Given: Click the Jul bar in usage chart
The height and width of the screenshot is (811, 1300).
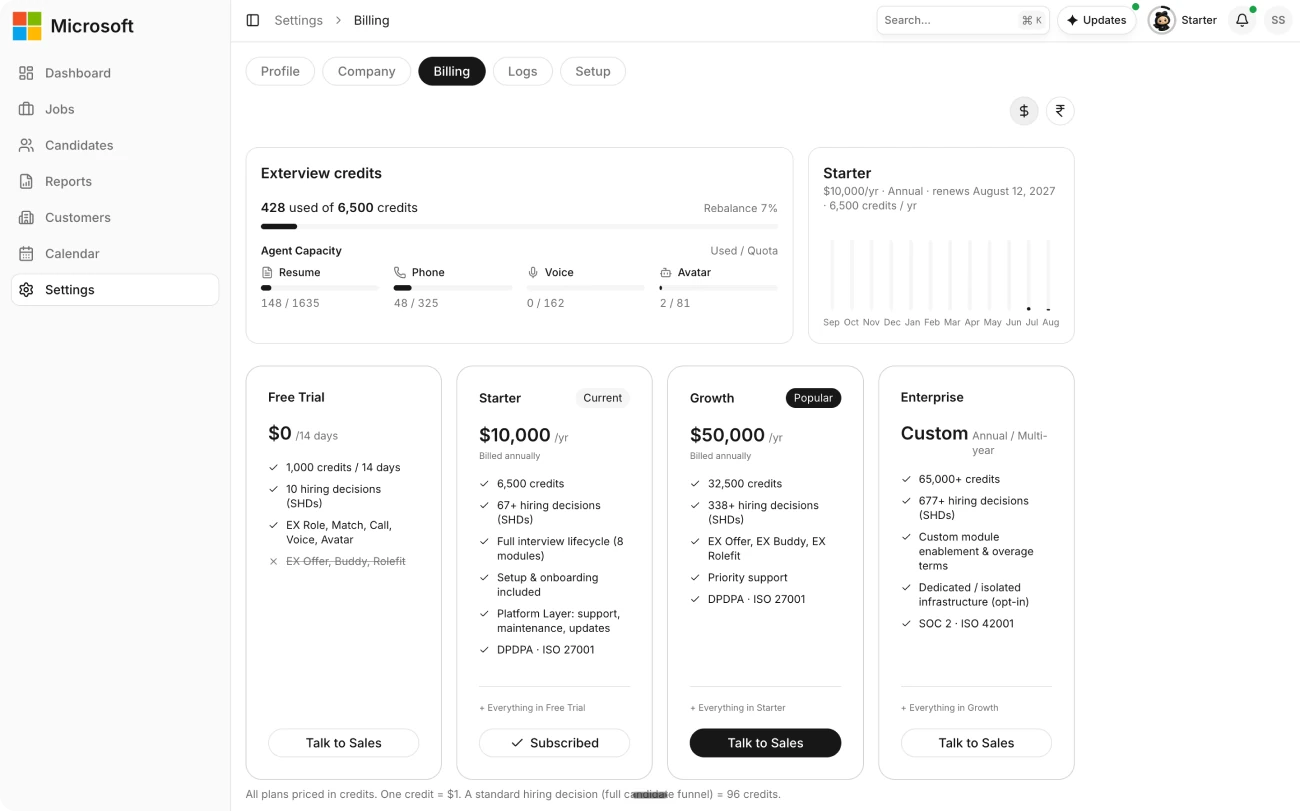Looking at the screenshot, I should [1029, 275].
